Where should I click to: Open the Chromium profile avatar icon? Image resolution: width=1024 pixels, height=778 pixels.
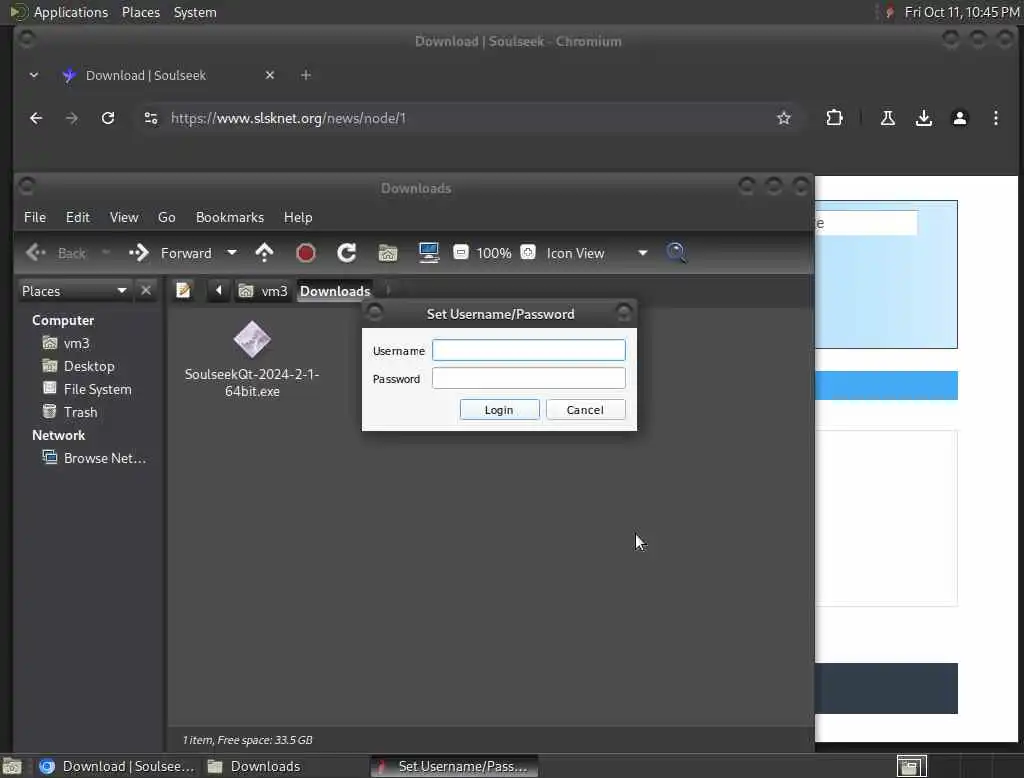[x=959, y=118]
